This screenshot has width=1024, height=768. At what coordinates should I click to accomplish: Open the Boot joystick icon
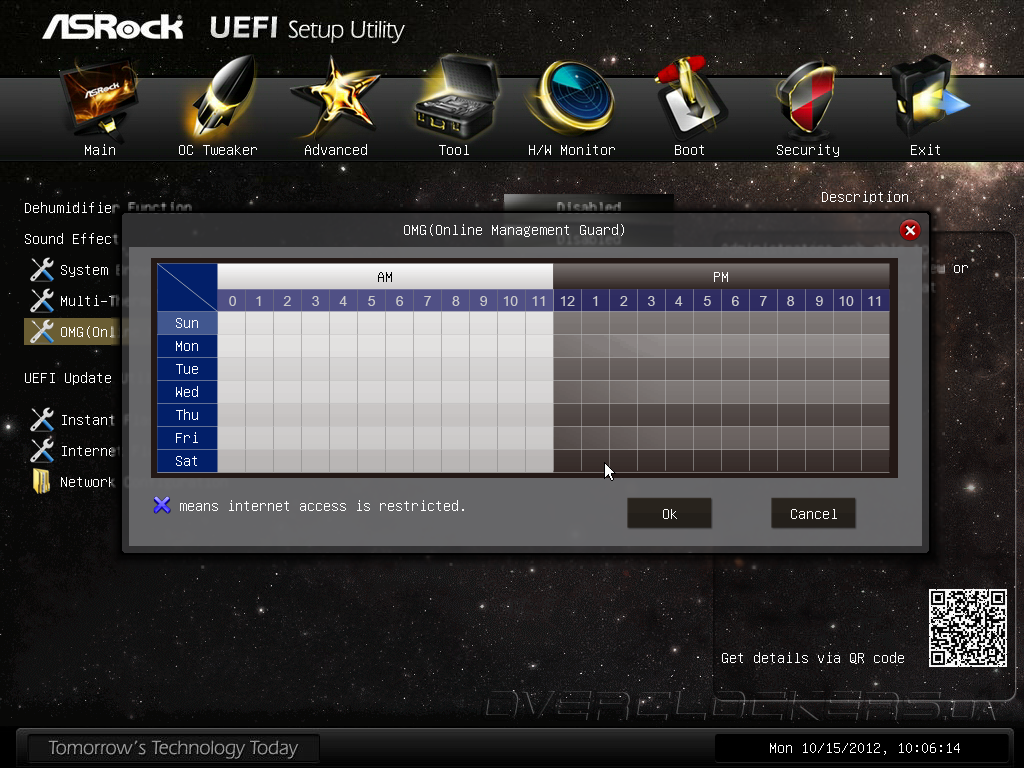point(690,98)
